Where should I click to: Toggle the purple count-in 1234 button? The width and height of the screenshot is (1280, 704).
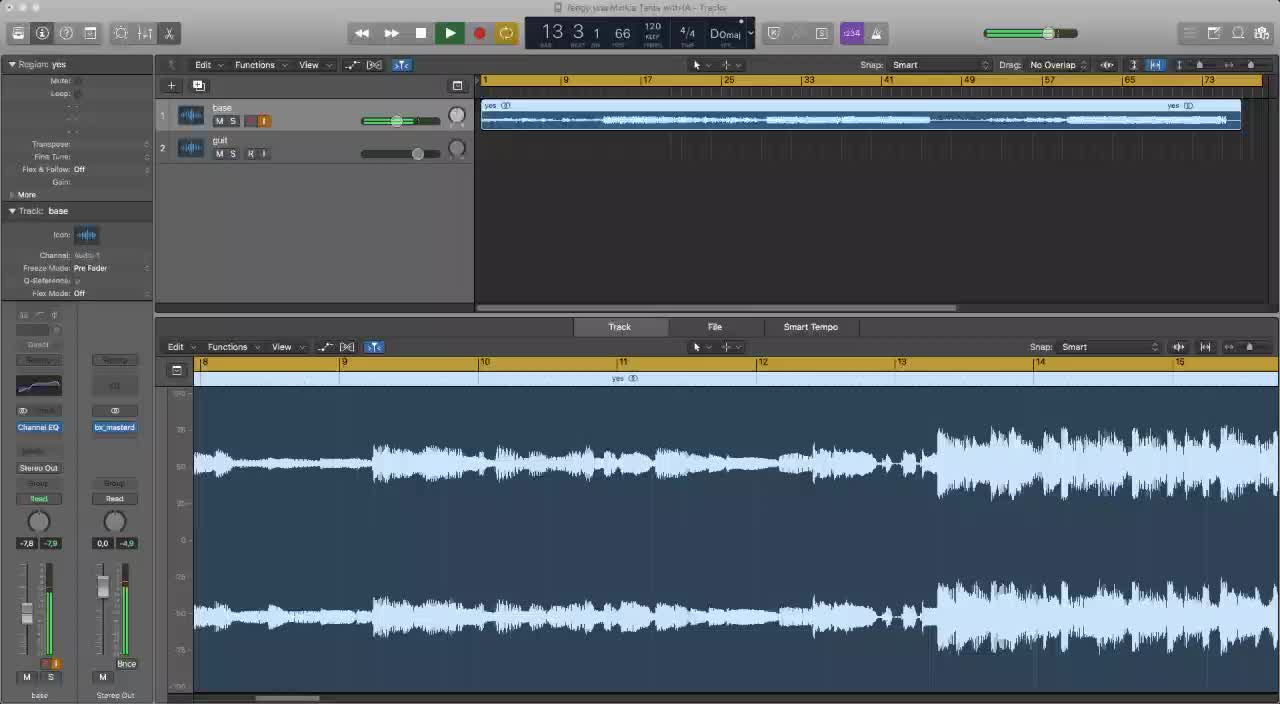click(851, 33)
